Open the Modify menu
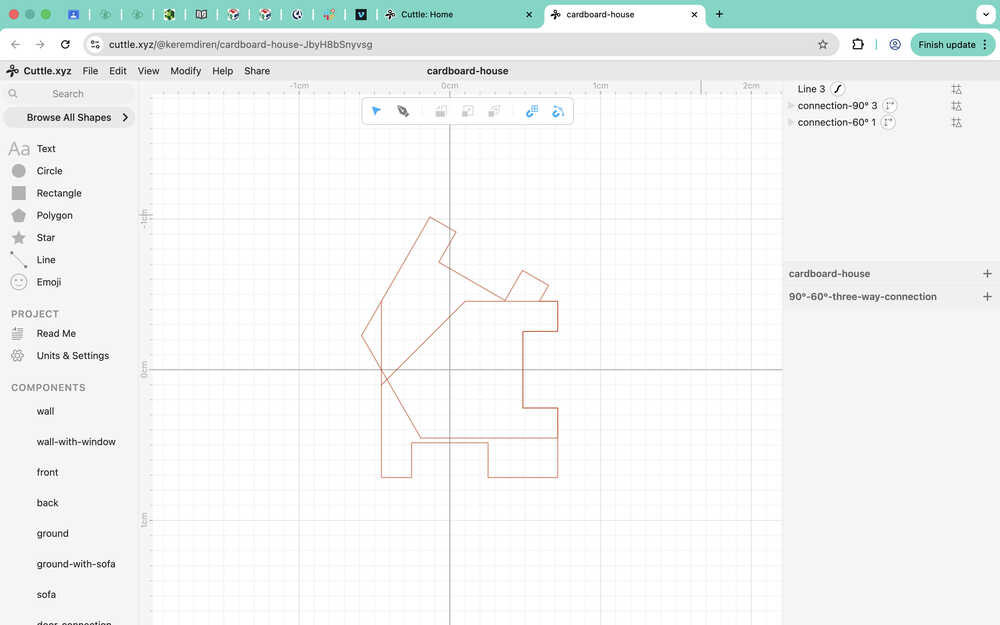 pos(186,71)
